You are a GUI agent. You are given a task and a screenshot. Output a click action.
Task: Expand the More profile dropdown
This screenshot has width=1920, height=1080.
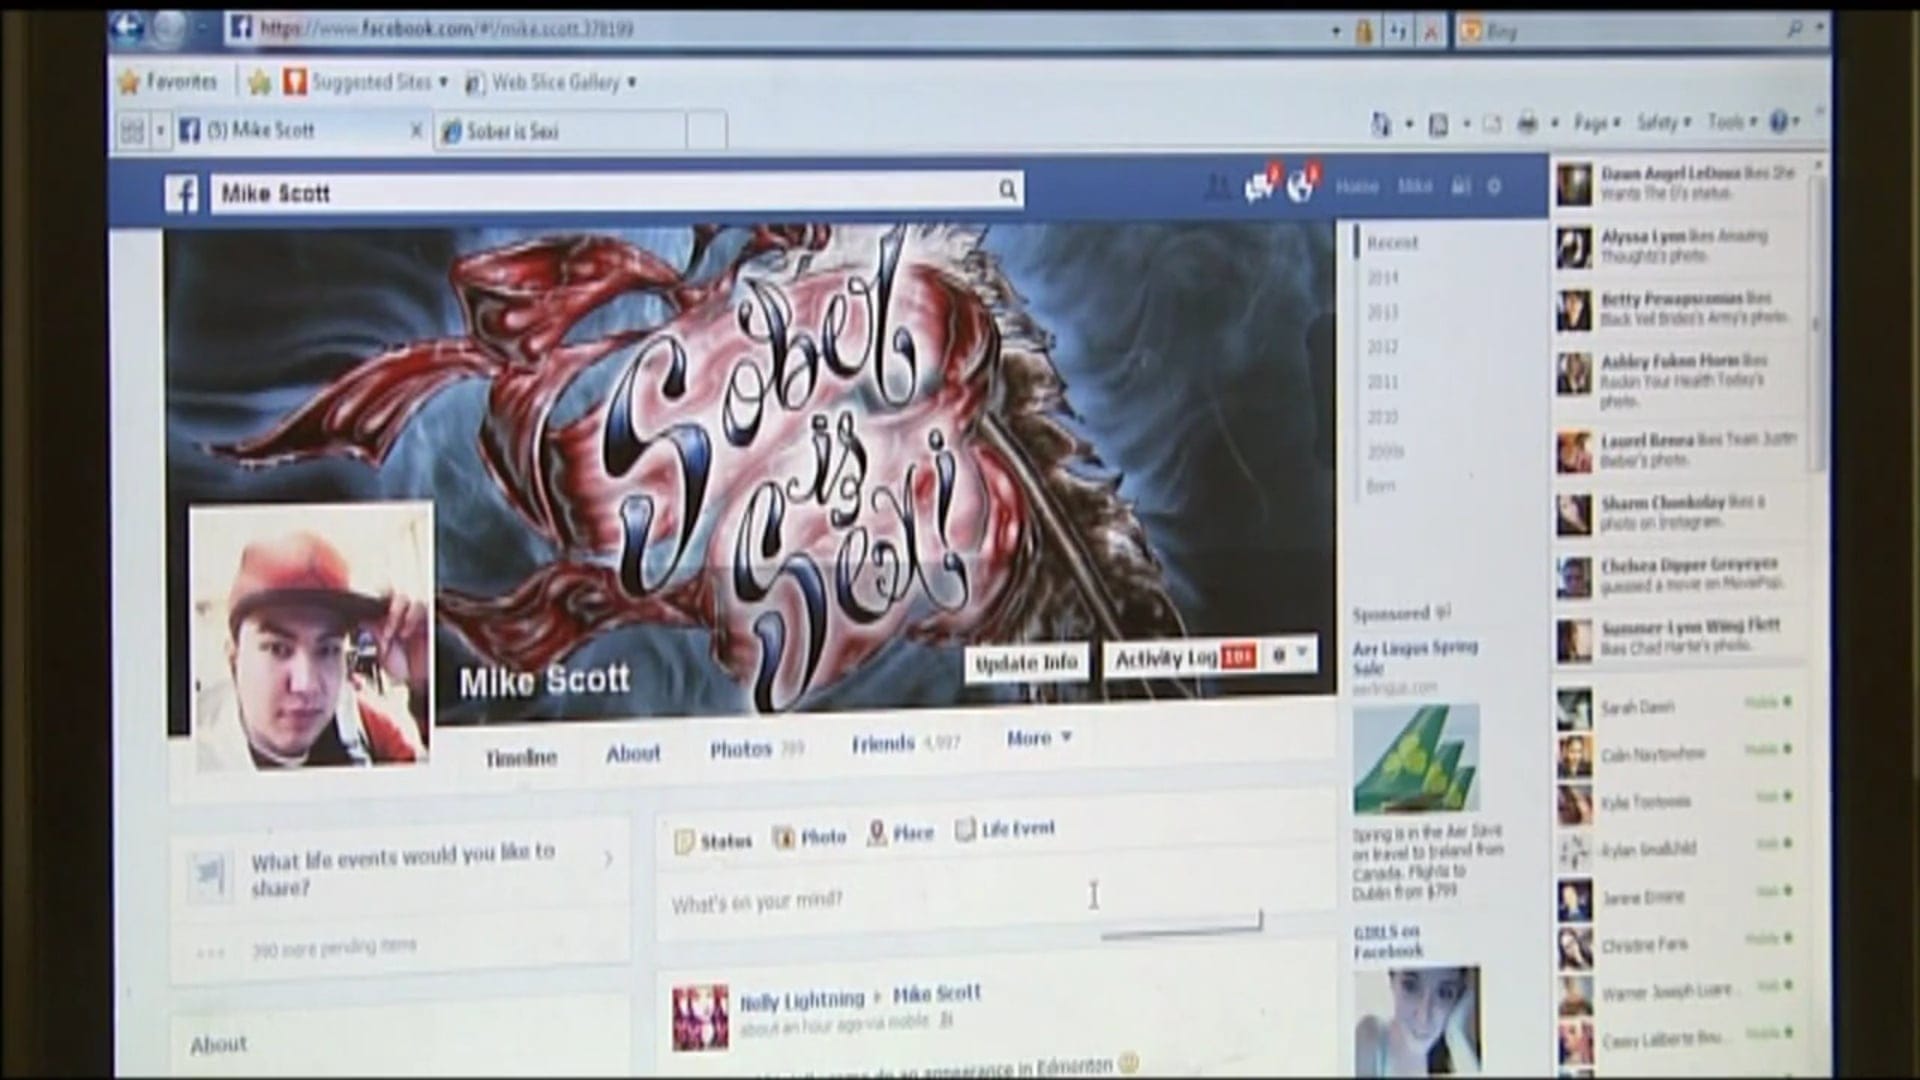[x=1039, y=738]
